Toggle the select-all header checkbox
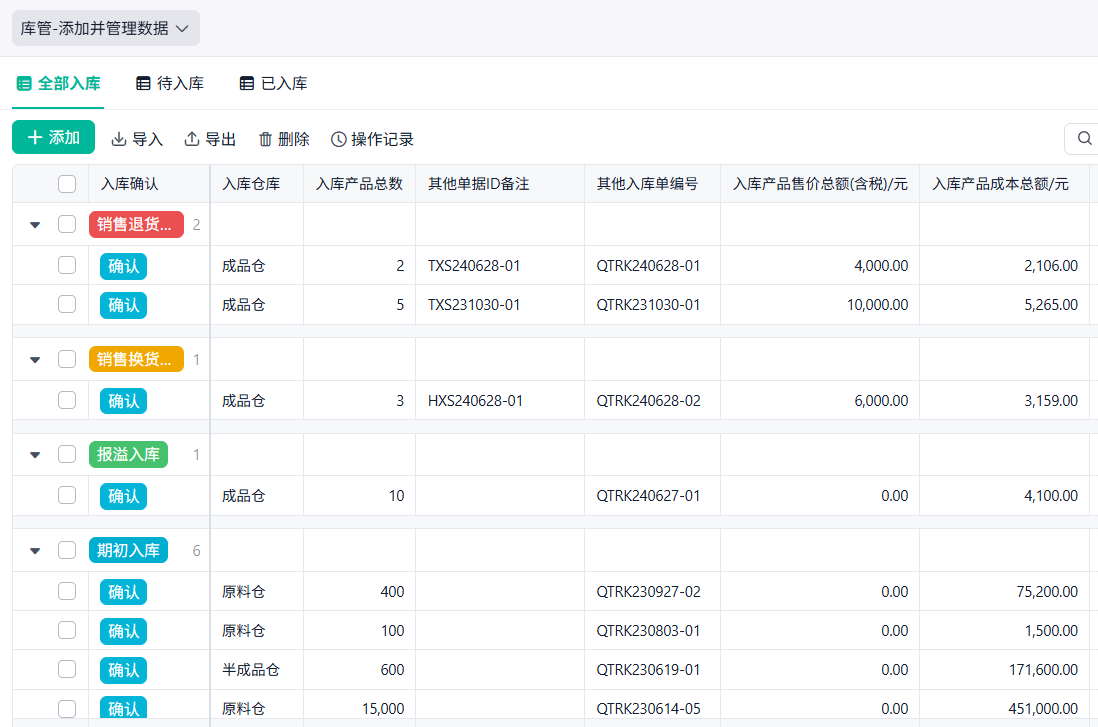Screen dimensions: 1098x727 pyautogui.click(x=67, y=184)
